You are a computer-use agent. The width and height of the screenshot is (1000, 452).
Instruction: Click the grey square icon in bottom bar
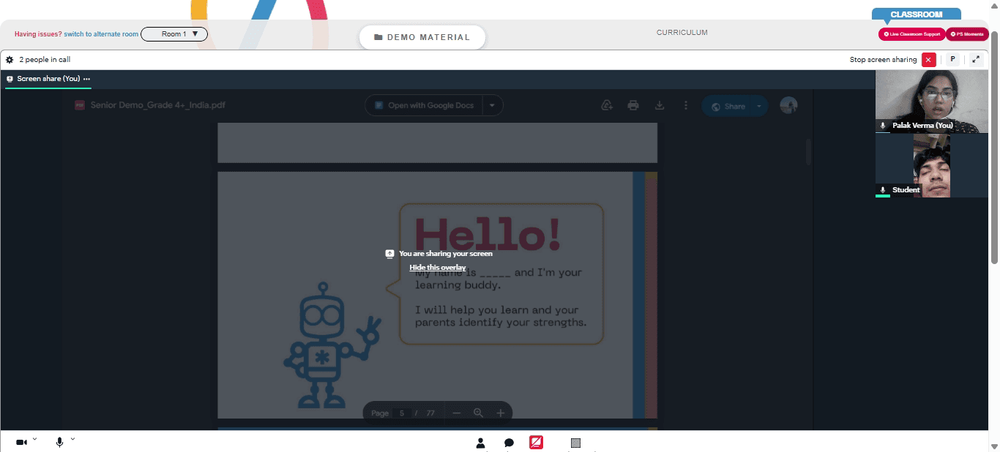click(575, 443)
